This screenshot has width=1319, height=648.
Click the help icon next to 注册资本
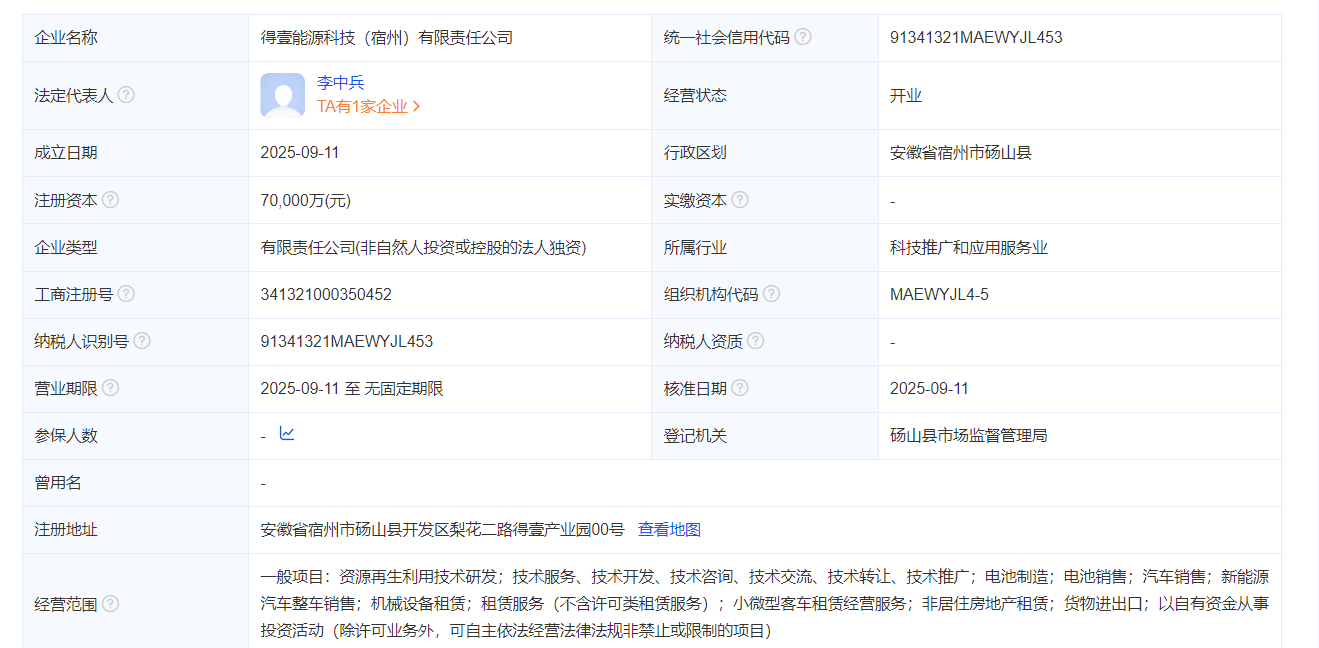click(109, 199)
